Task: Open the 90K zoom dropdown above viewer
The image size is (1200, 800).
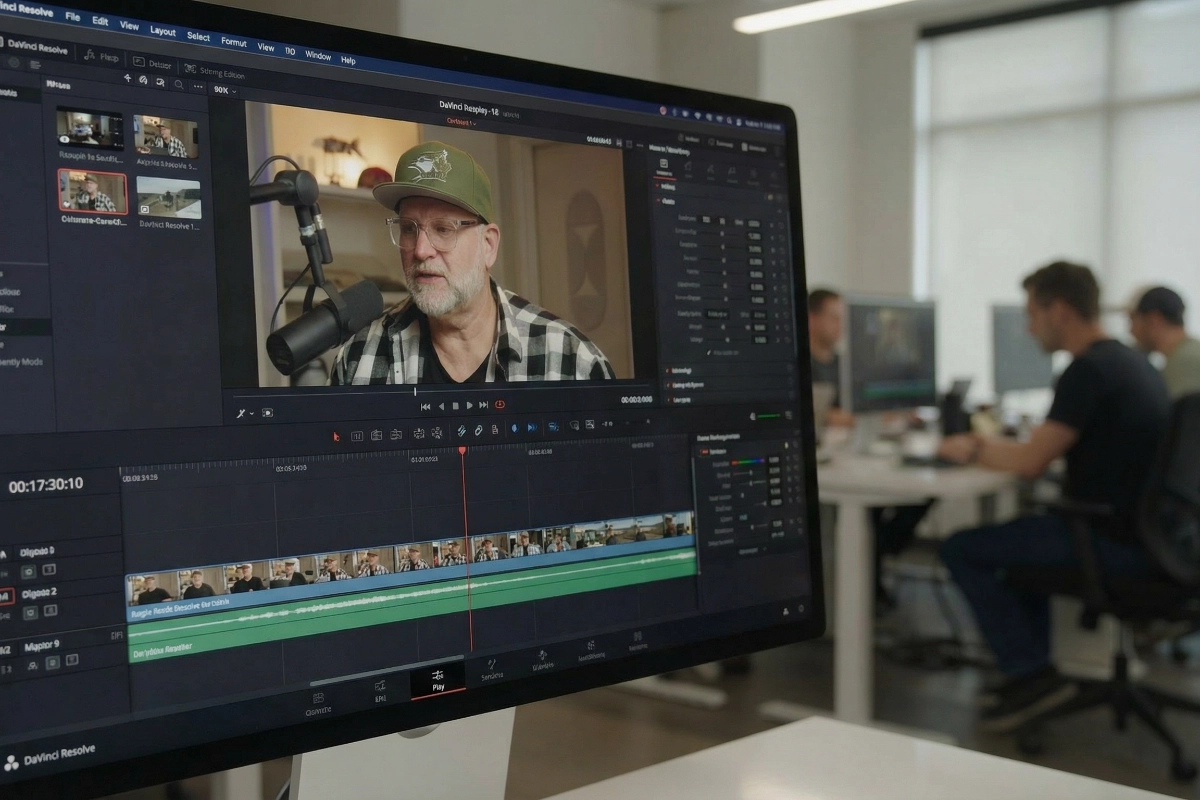Action: pyautogui.click(x=225, y=91)
